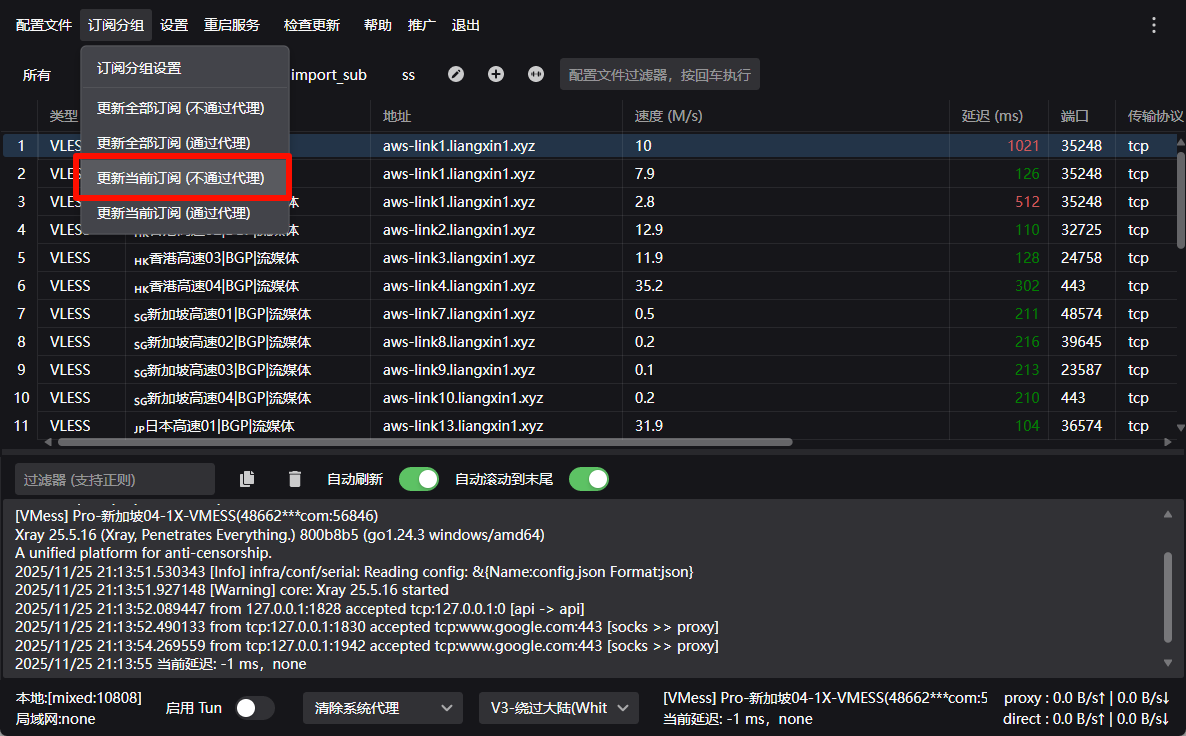Toggle the 自动刷新 switch off
This screenshot has height=736, width=1186.
(419, 479)
